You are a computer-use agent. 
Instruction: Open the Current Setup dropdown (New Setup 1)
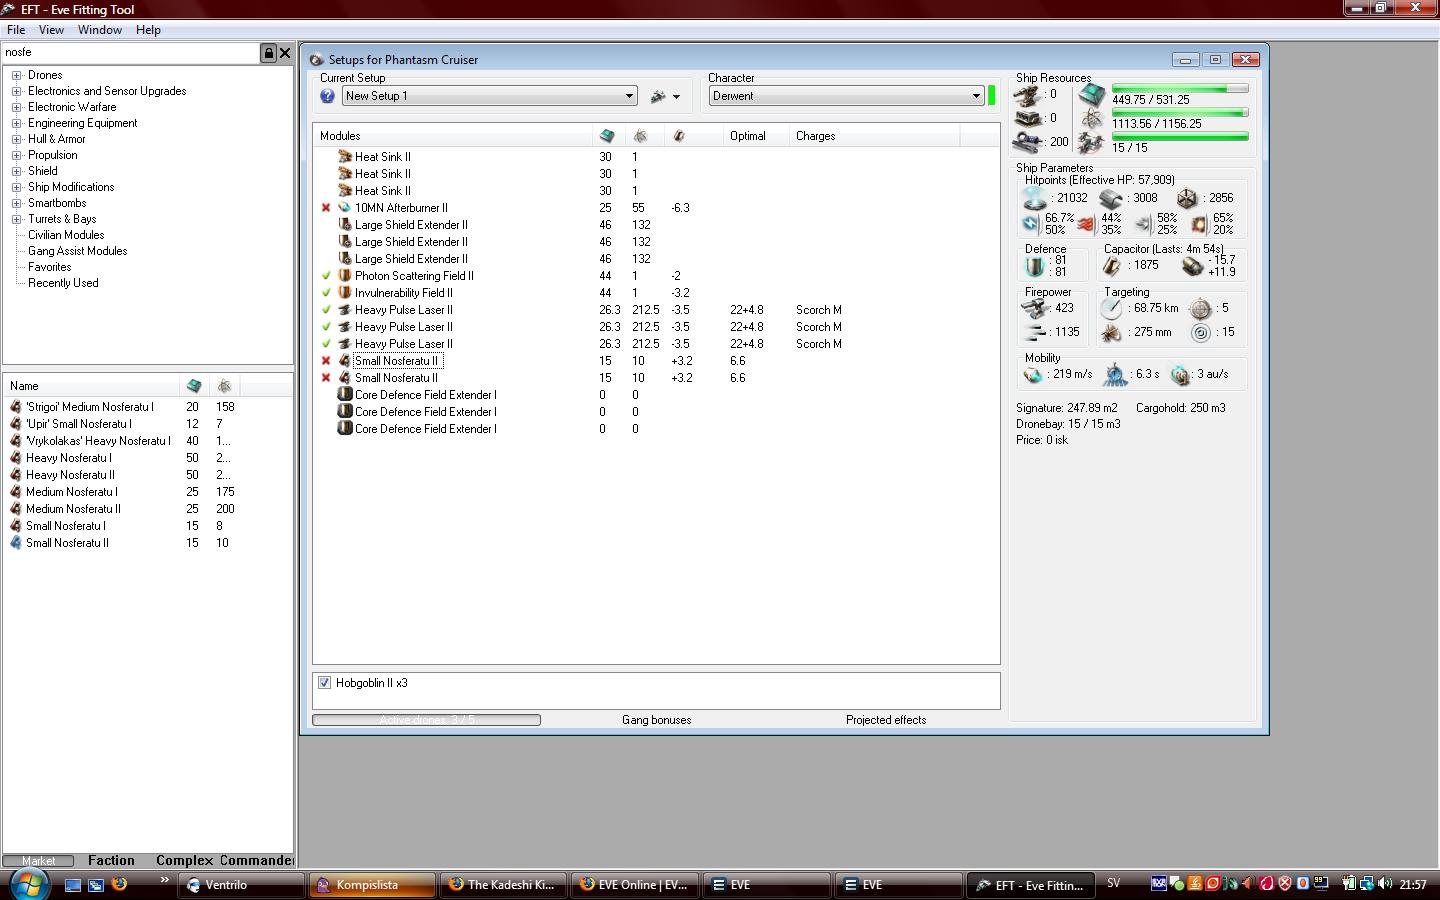(x=490, y=96)
